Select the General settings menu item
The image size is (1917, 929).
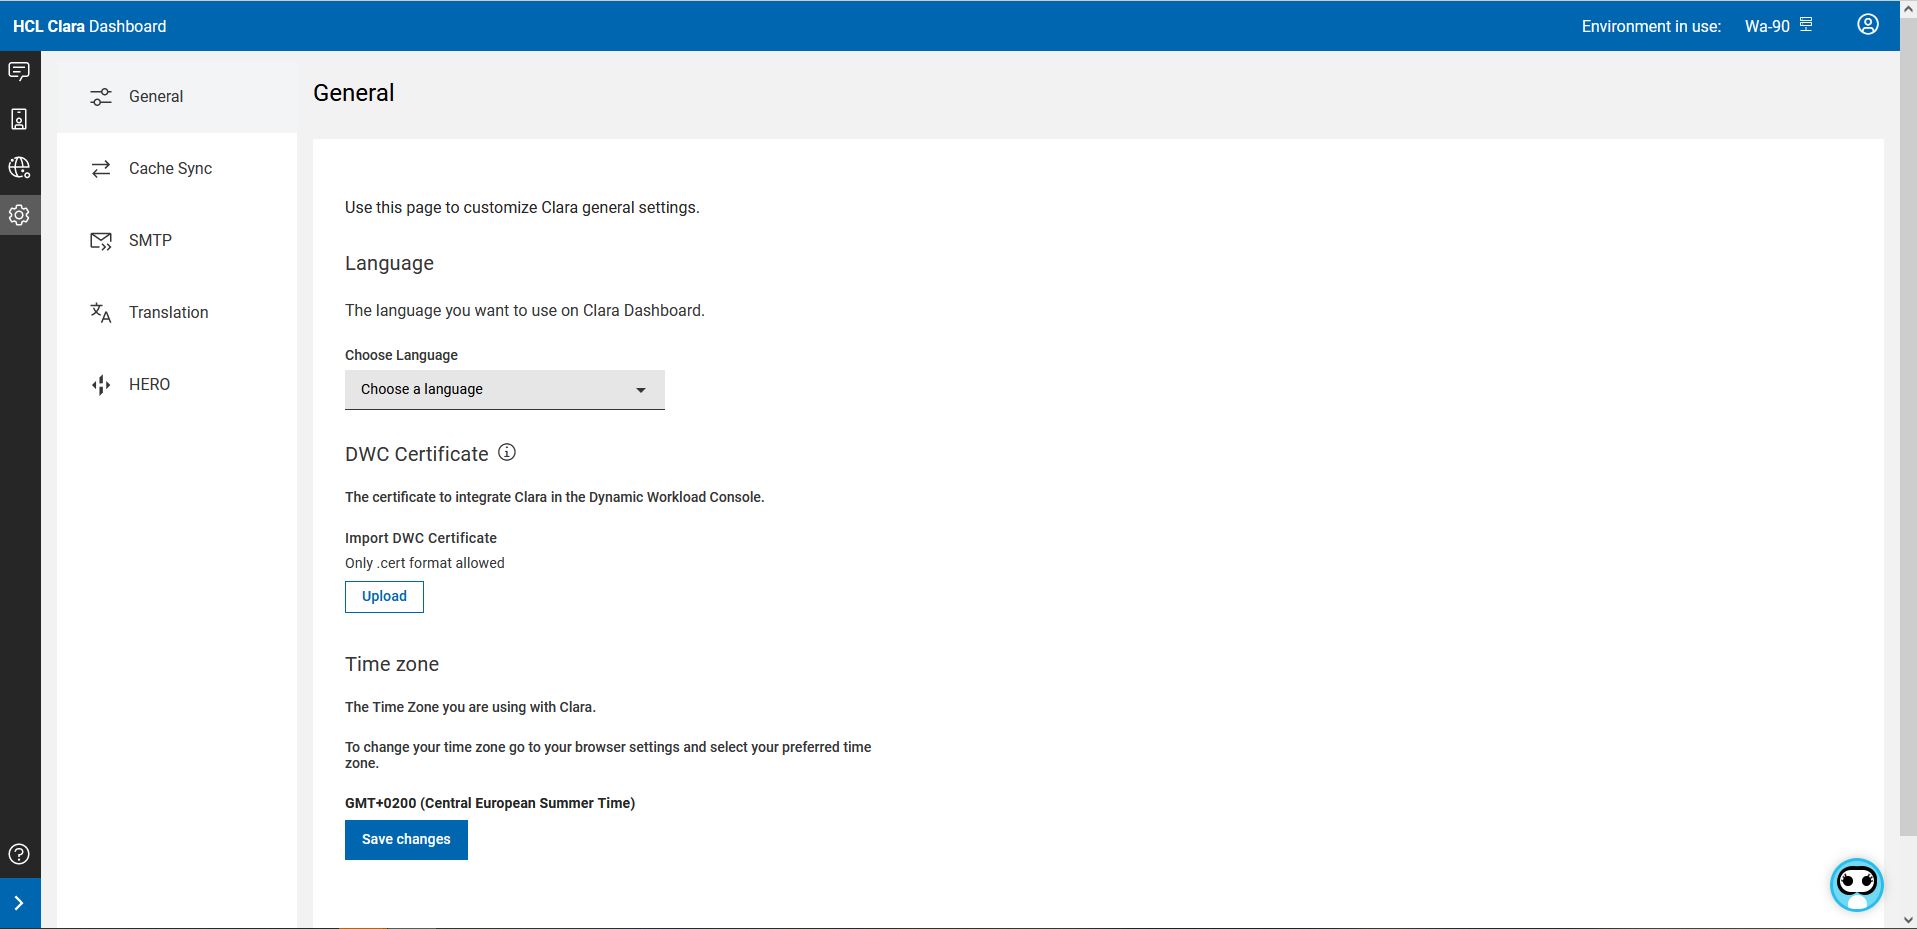coord(177,97)
